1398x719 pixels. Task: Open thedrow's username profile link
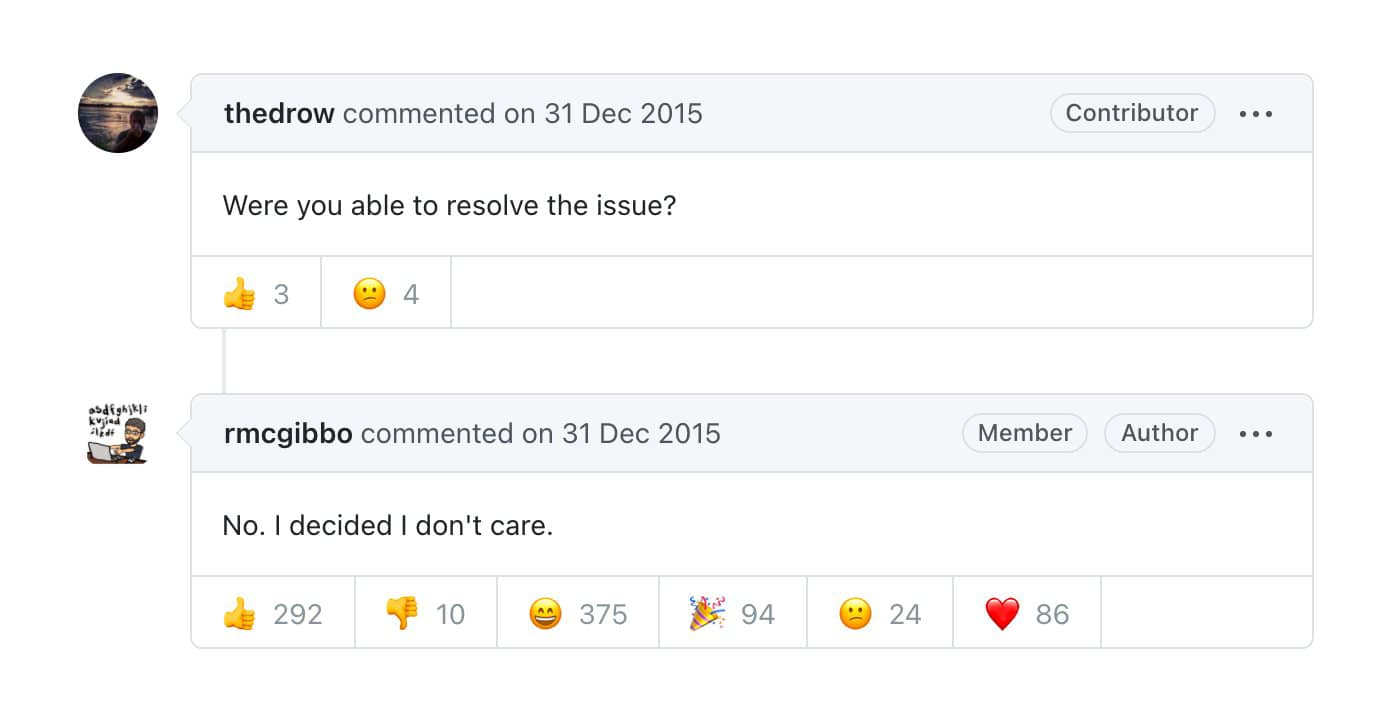279,114
